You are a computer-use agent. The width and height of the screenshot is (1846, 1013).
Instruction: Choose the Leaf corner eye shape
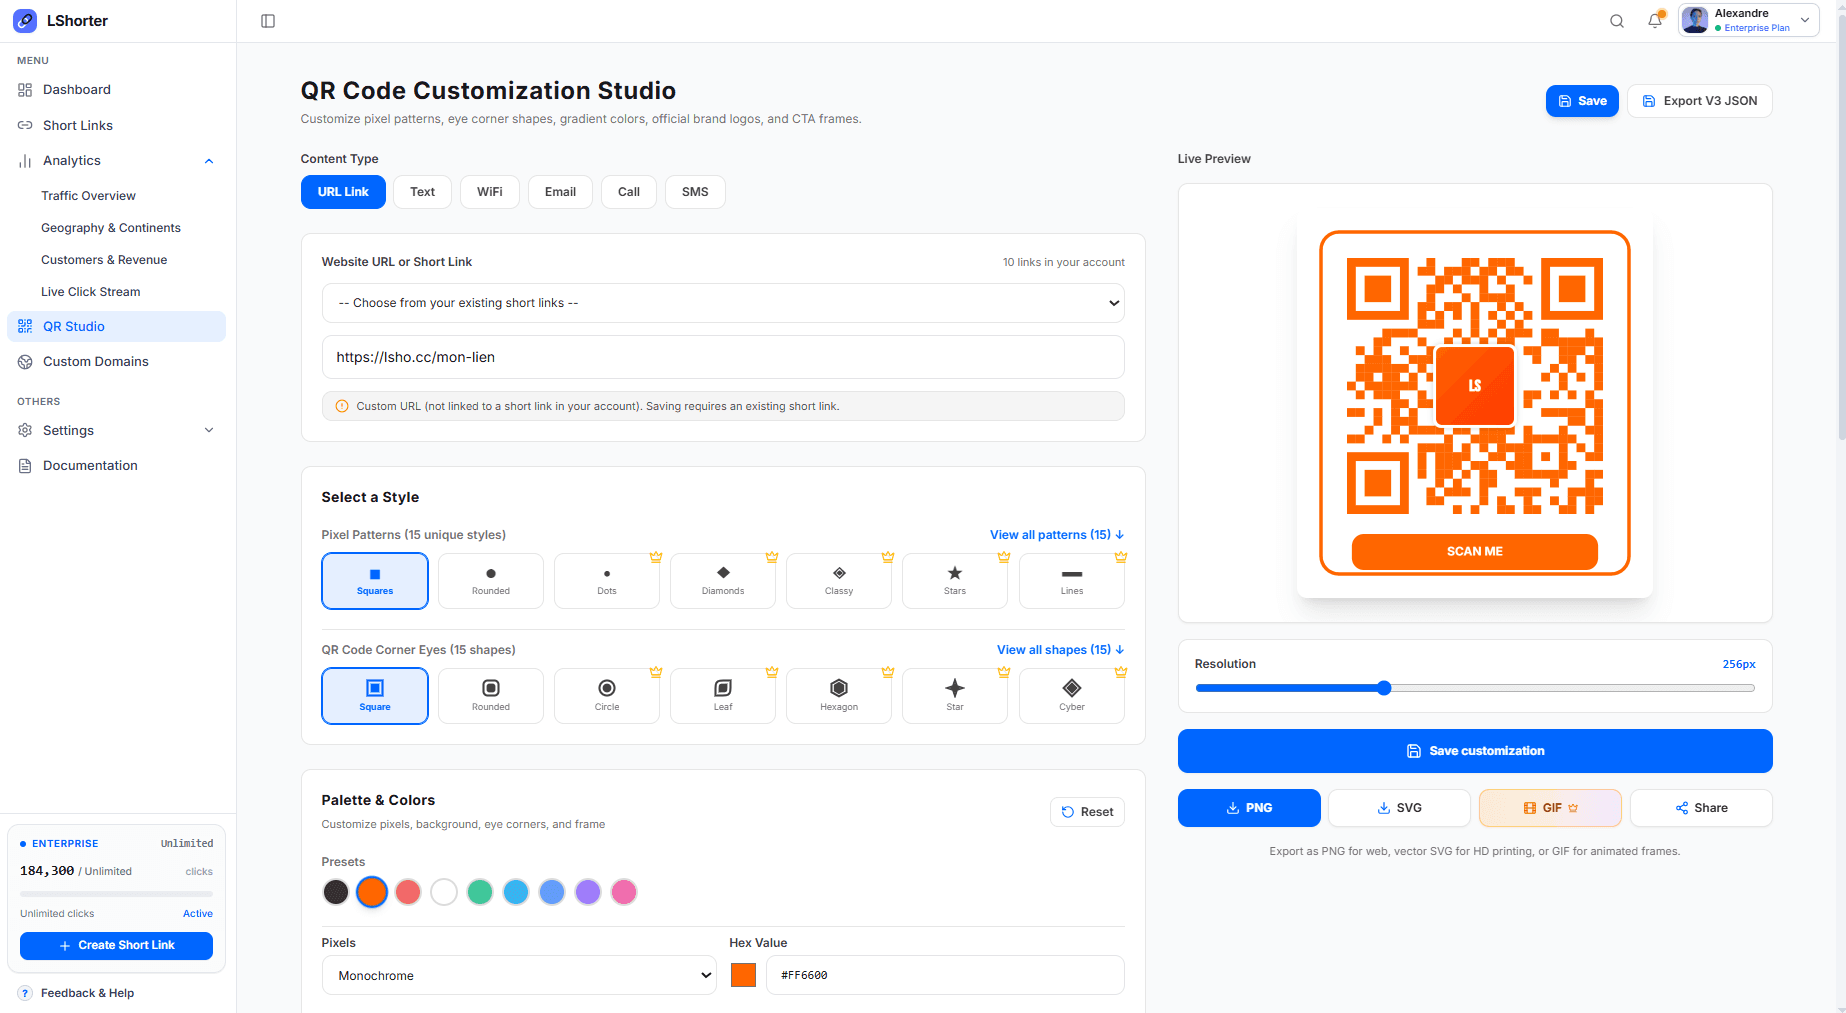pos(723,696)
